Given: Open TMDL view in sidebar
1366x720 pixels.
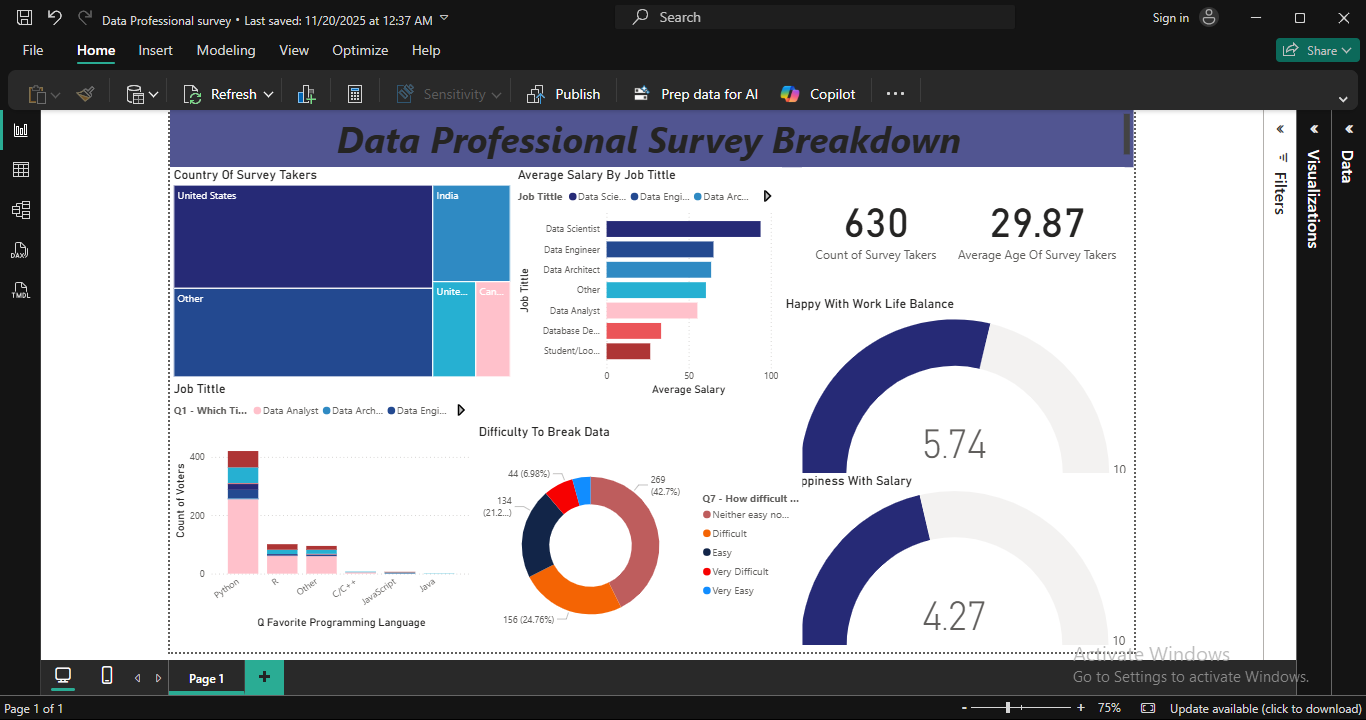Looking at the screenshot, I should pyautogui.click(x=21, y=291).
